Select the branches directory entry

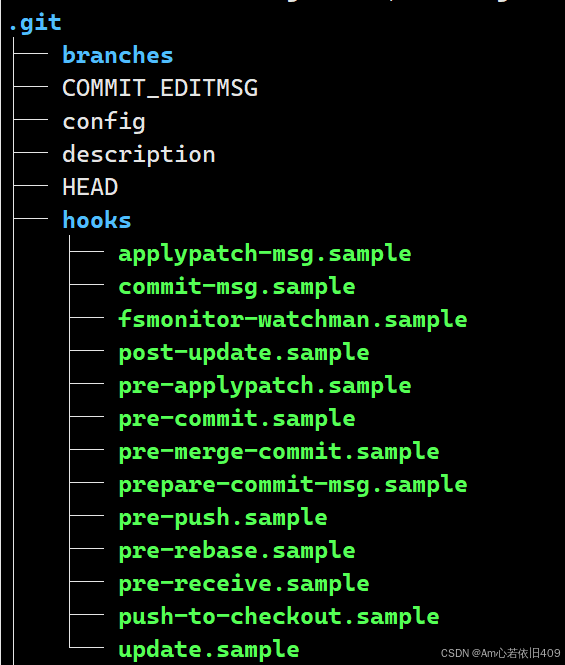[117, 55]
